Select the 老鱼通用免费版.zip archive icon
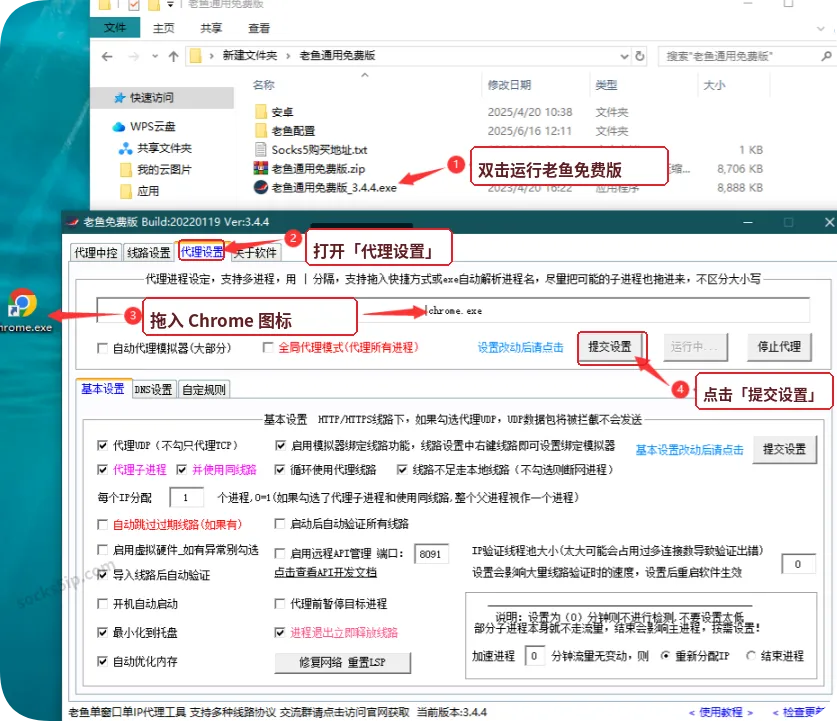Viewport: 837px width, 721px height. pyautogui.click(x=260, y=168)
